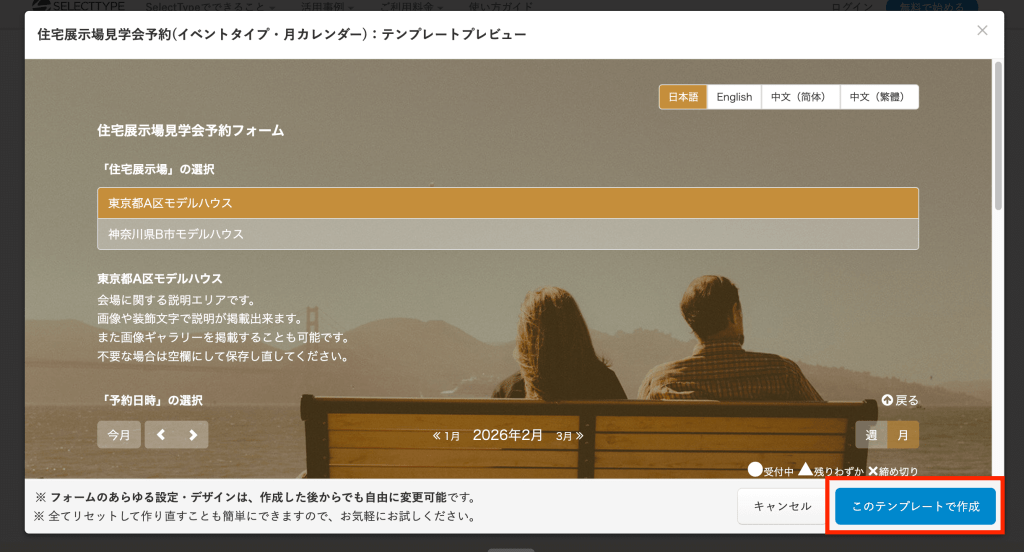Viewport: 1024px width, 552px height.
Task: Jump to next month via 3月»
Action: point(569,436)
